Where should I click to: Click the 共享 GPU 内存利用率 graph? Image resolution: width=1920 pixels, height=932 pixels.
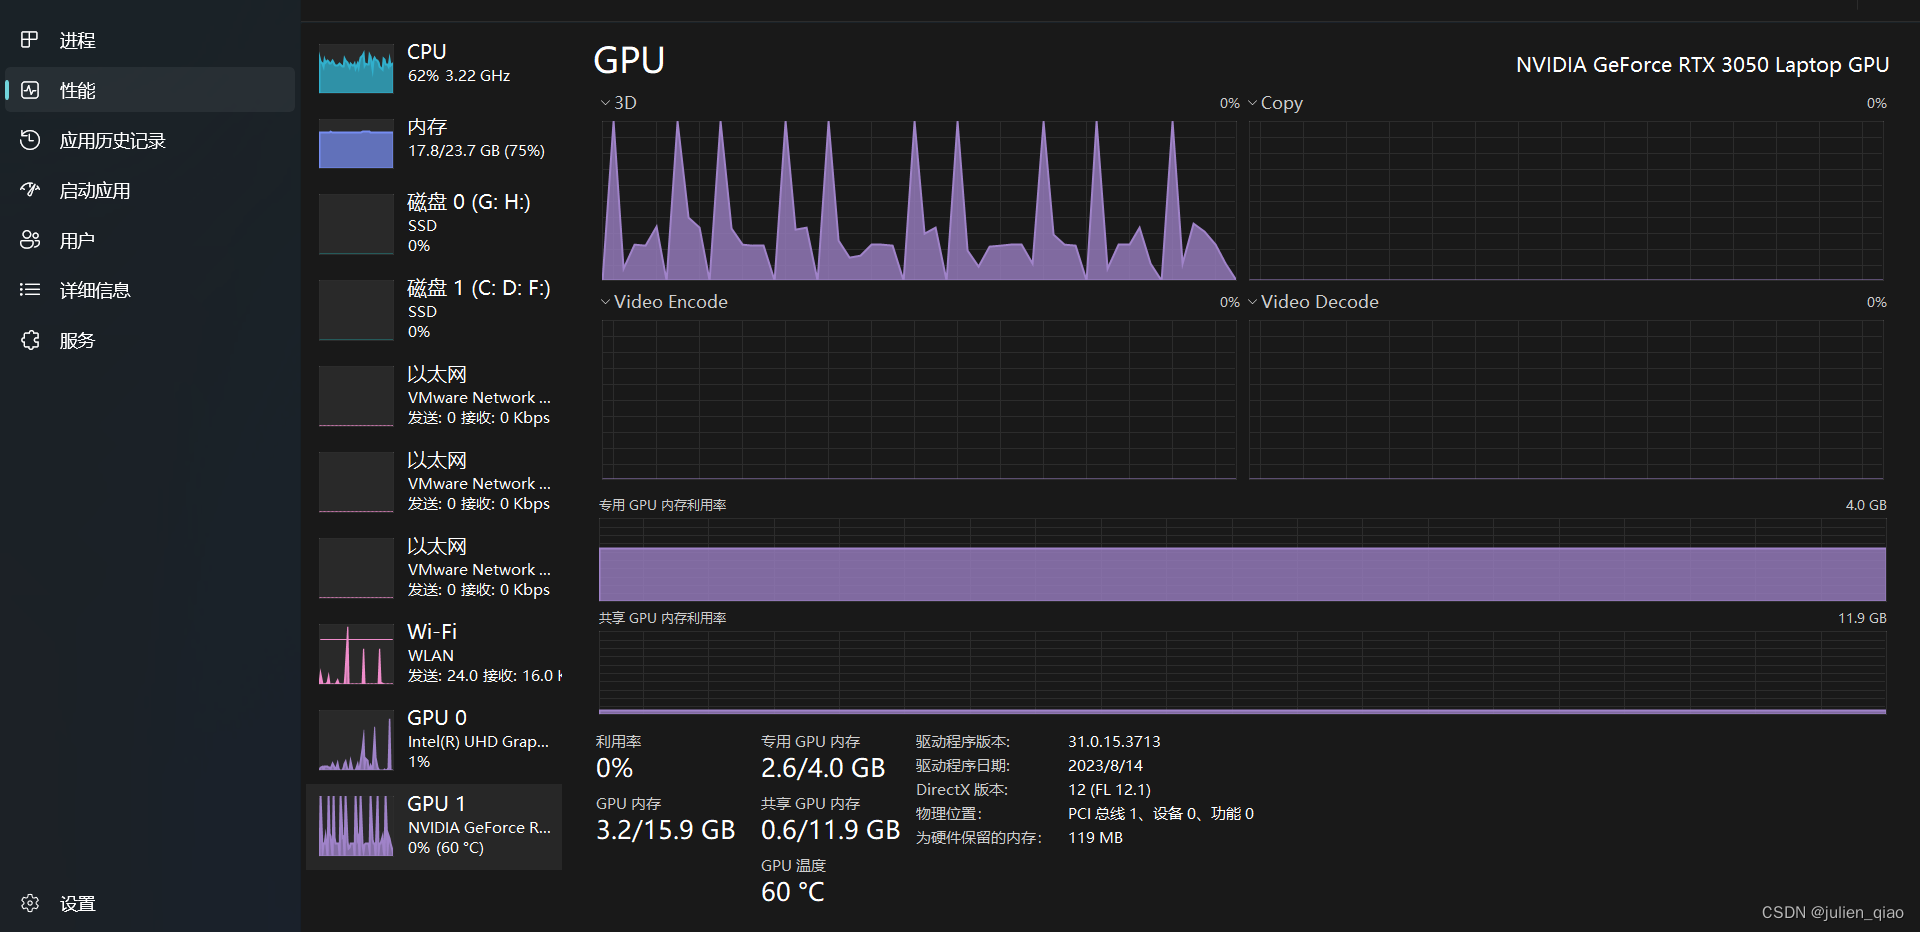coord(1242,672)
